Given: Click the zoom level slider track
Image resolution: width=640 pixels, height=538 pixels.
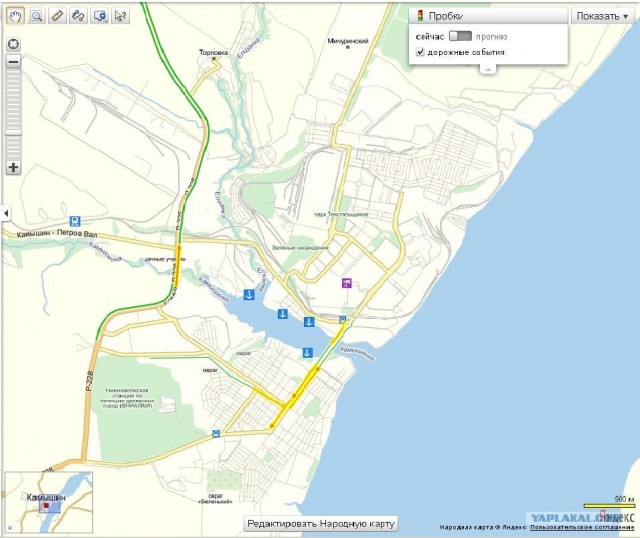Looking at the screenshot, I should click(13, 110).
